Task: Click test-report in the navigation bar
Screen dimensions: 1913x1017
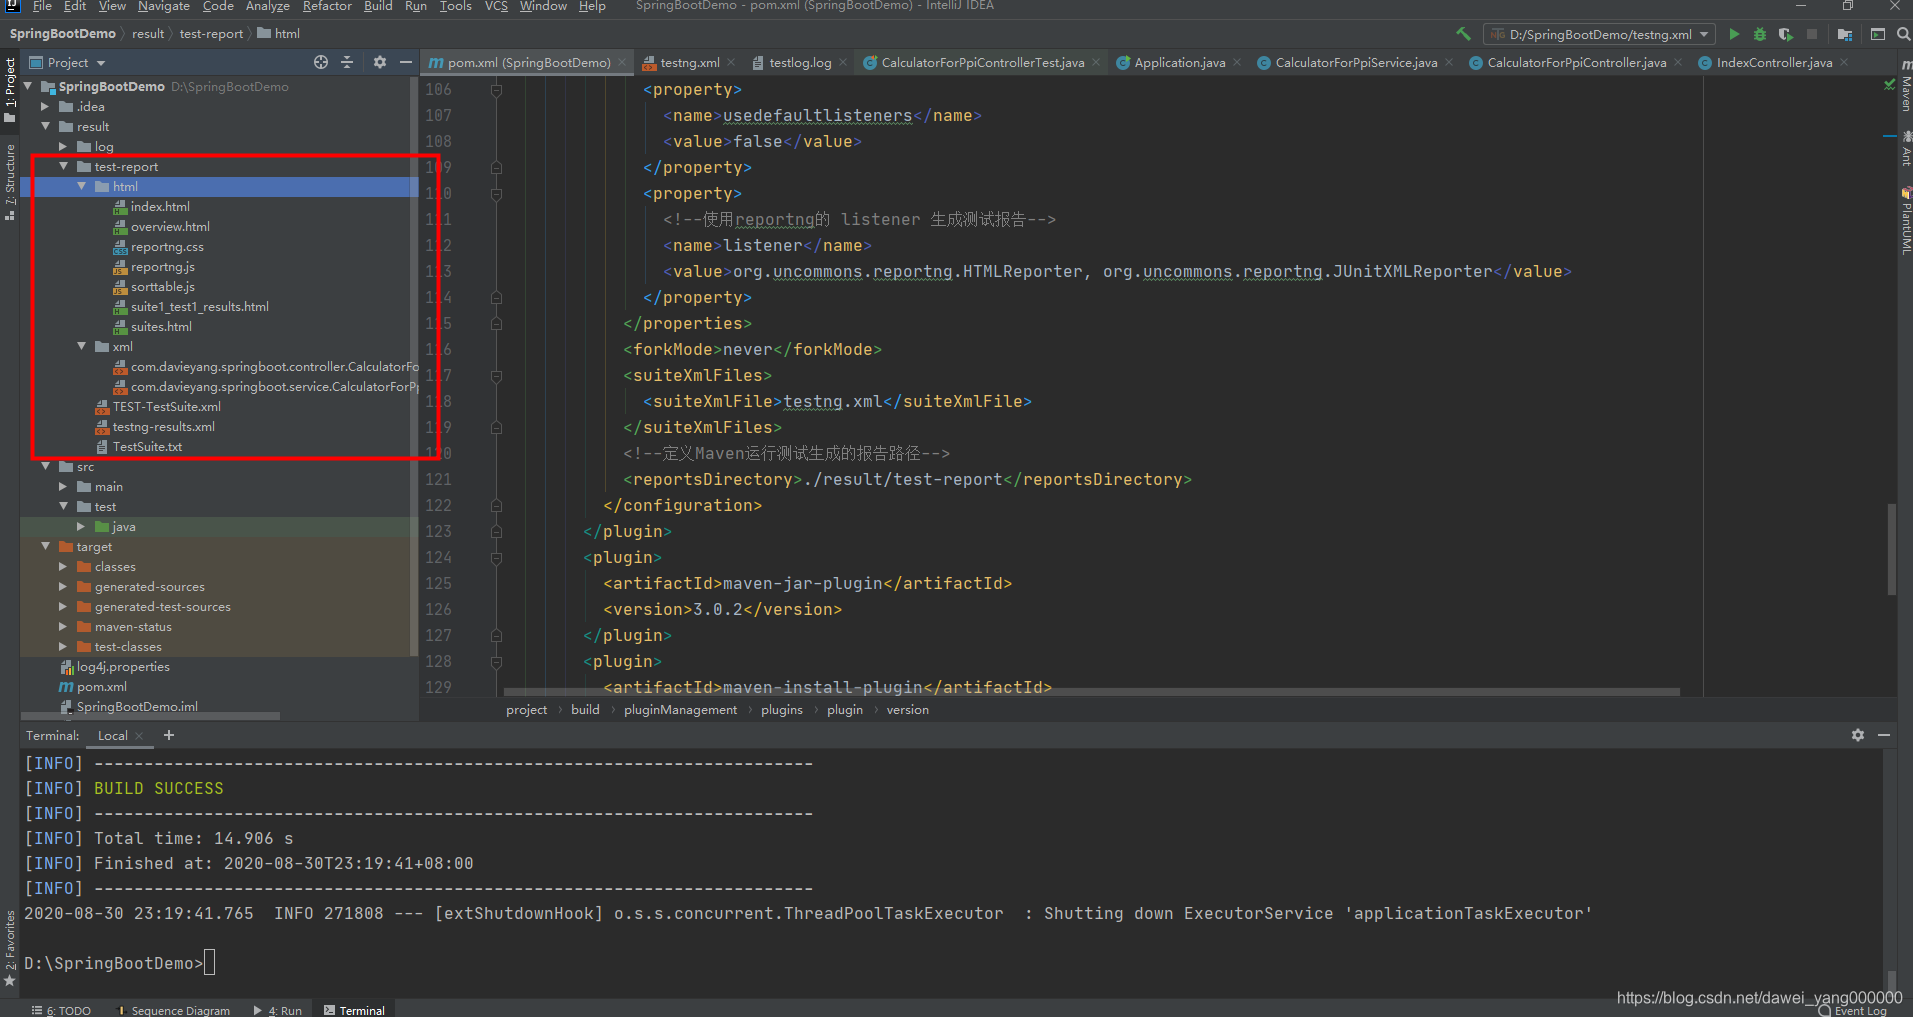Action: pos(211,34)
